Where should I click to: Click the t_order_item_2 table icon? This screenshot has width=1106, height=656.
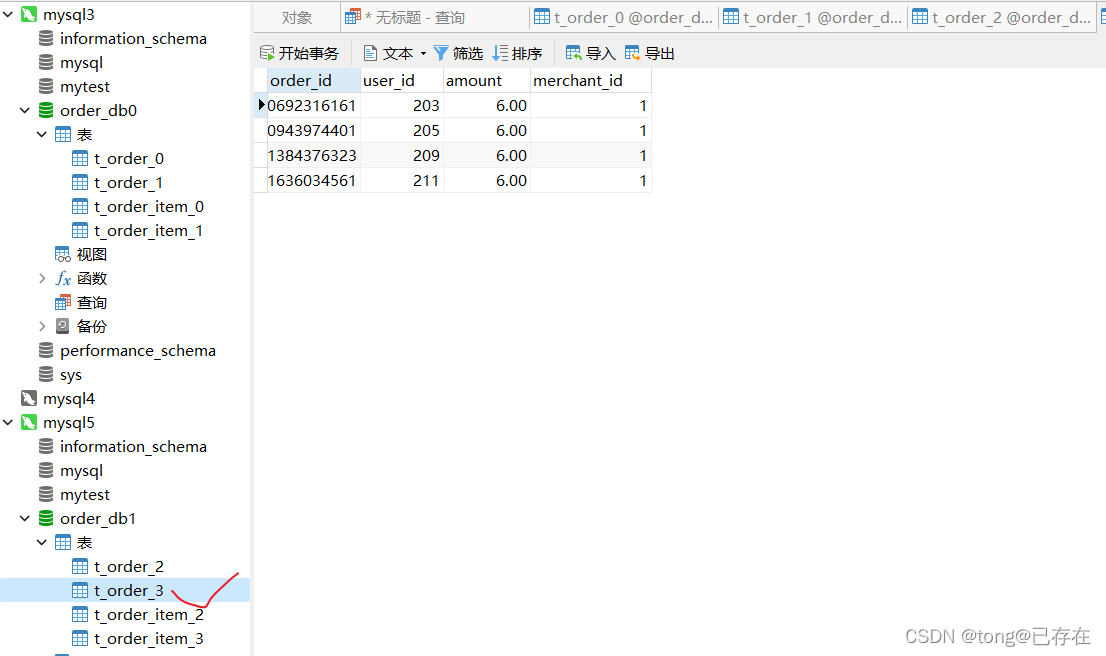click(x=80, y=614)
